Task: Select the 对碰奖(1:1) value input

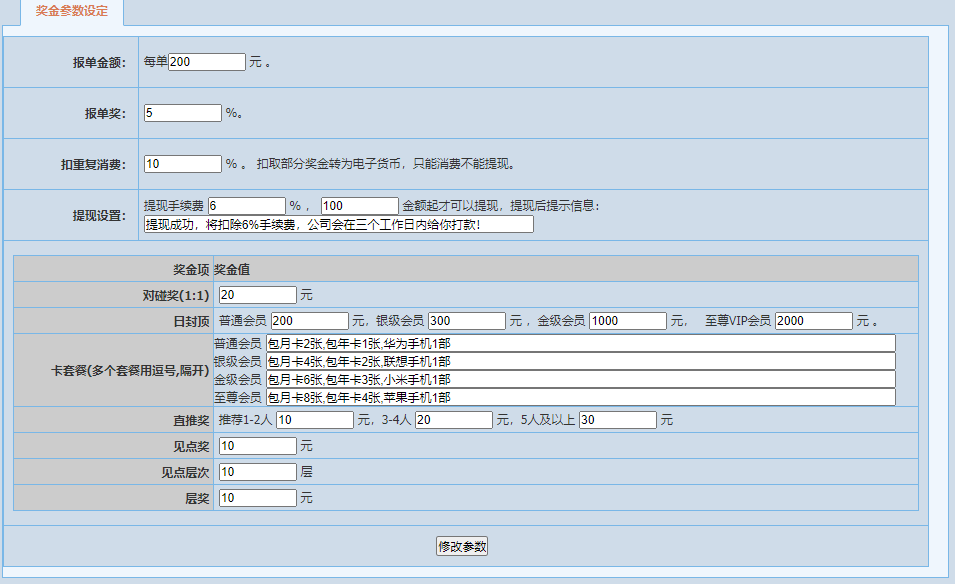Action: pos(258,295)
